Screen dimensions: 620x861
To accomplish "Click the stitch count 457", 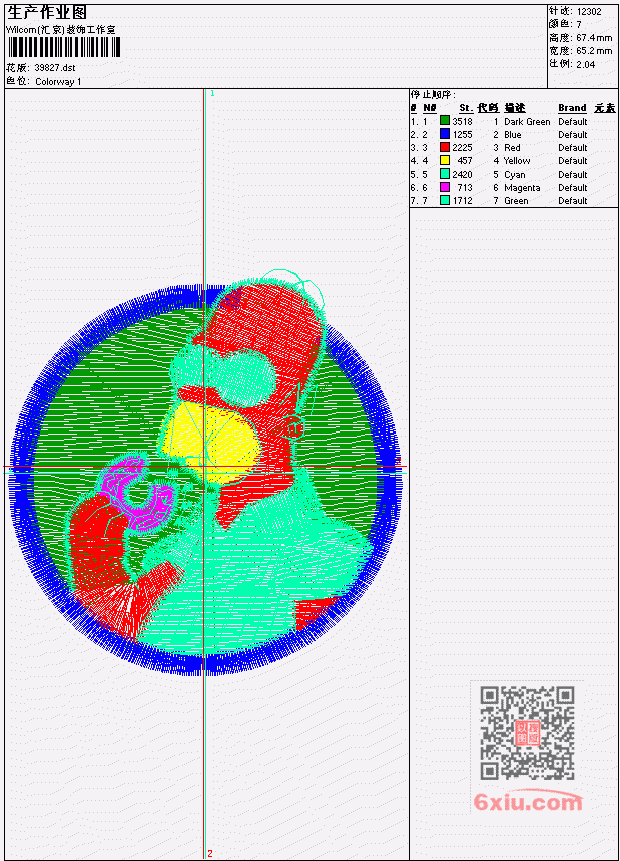I will pos(465,161).
